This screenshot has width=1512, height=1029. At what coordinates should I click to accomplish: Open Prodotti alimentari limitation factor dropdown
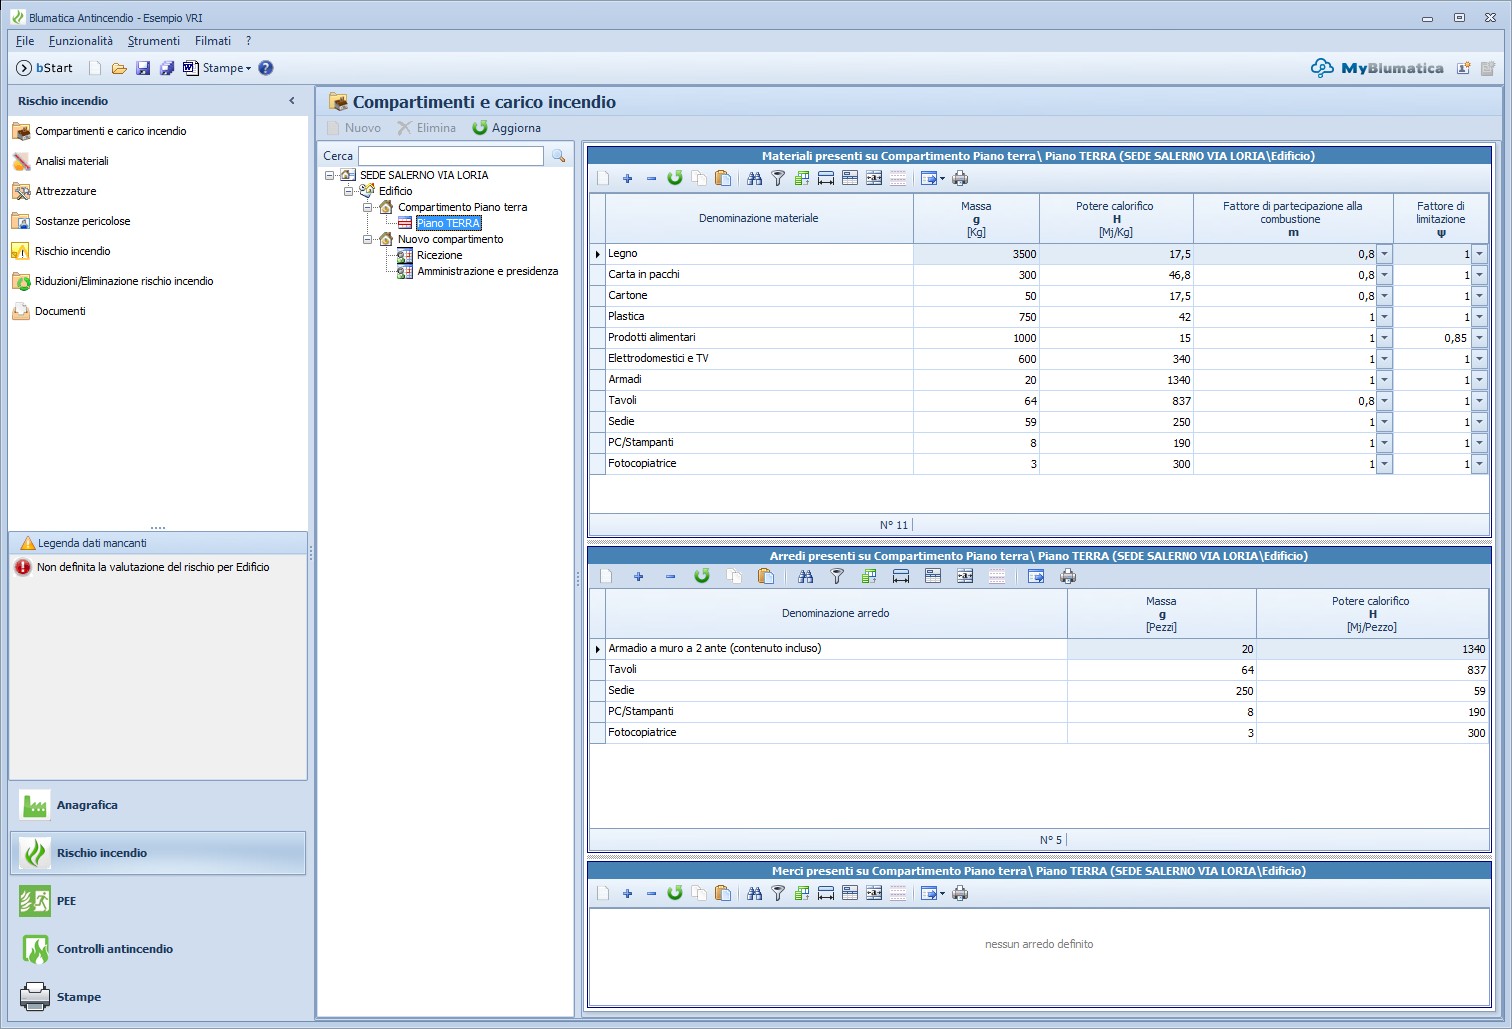coord(1479,338)
